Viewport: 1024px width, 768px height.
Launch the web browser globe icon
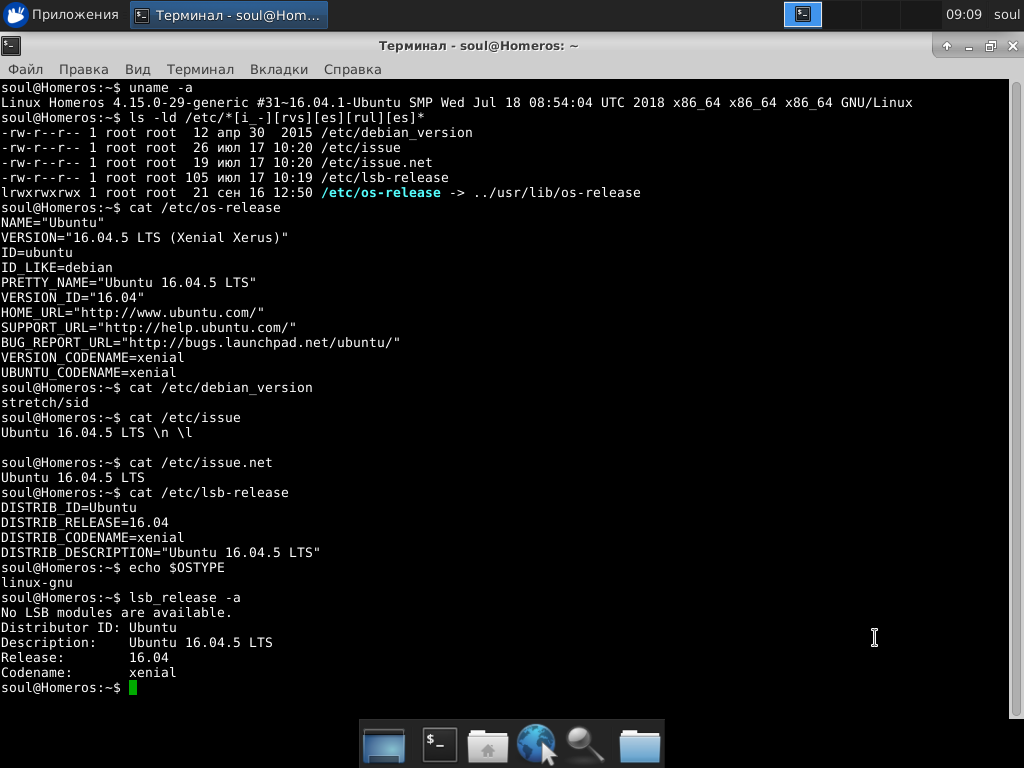(x=537, y=743)
